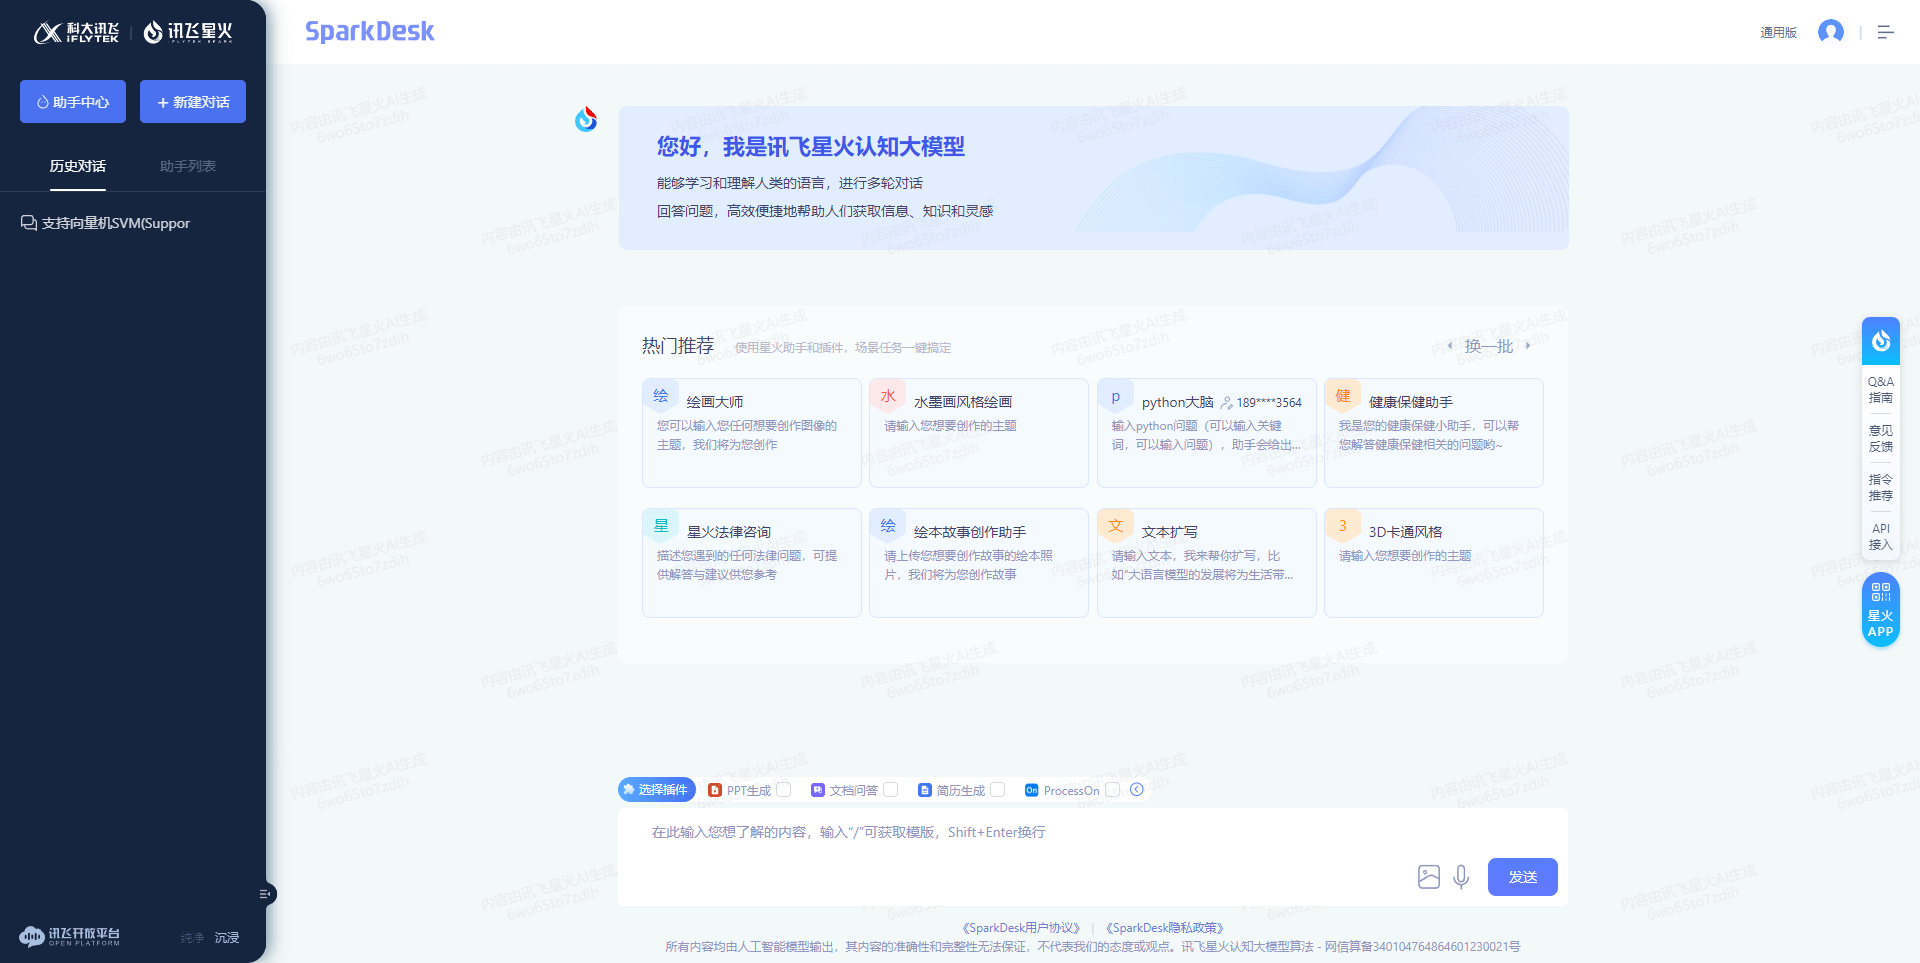Switch to the 助手列表 tab
Viewport: 1920px width, 963px height.
tap(186, 166)
